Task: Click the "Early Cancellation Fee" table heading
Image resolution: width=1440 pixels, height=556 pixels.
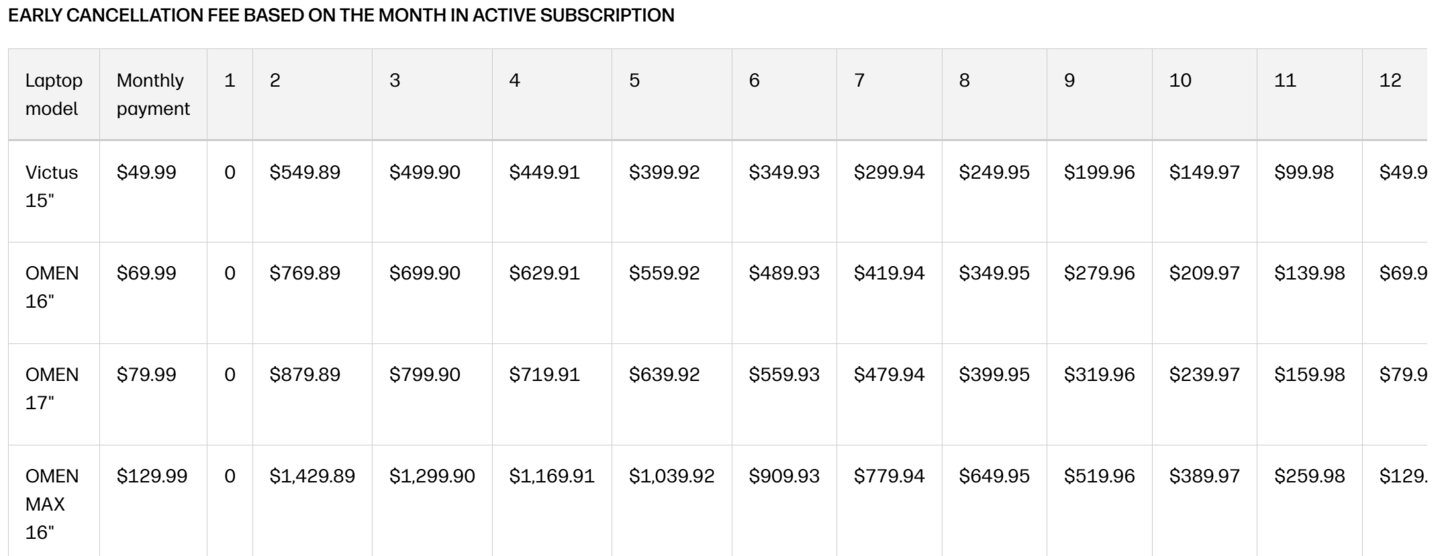Action: click(341, 16)
